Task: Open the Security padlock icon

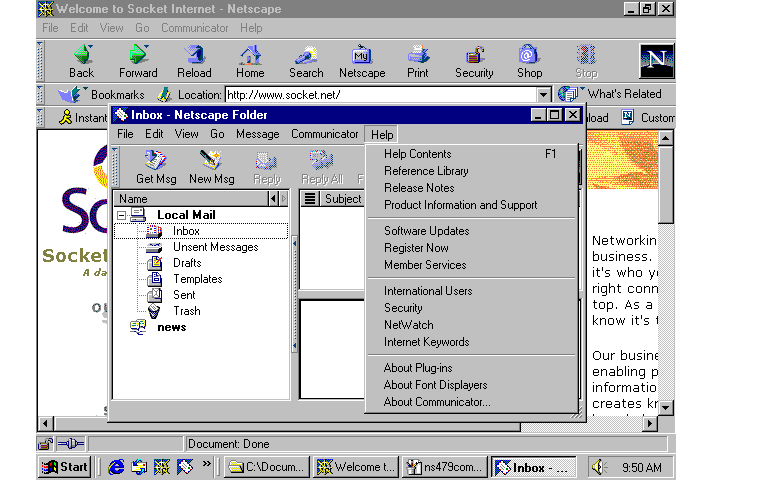Action: click(x=474, y=55)
